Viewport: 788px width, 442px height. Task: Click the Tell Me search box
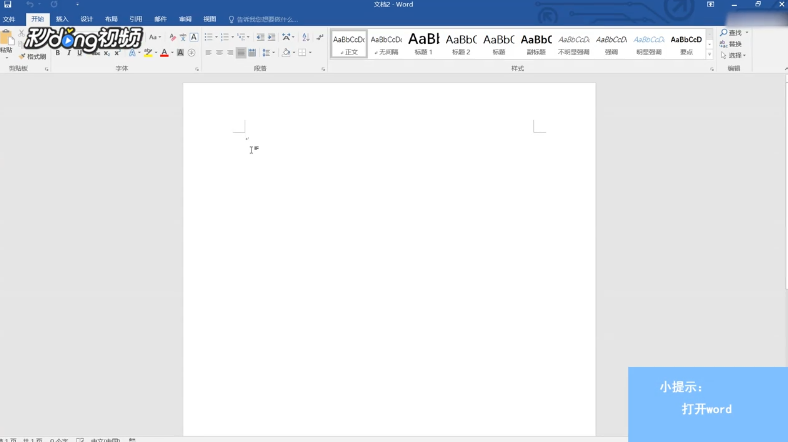pos(263,19)
